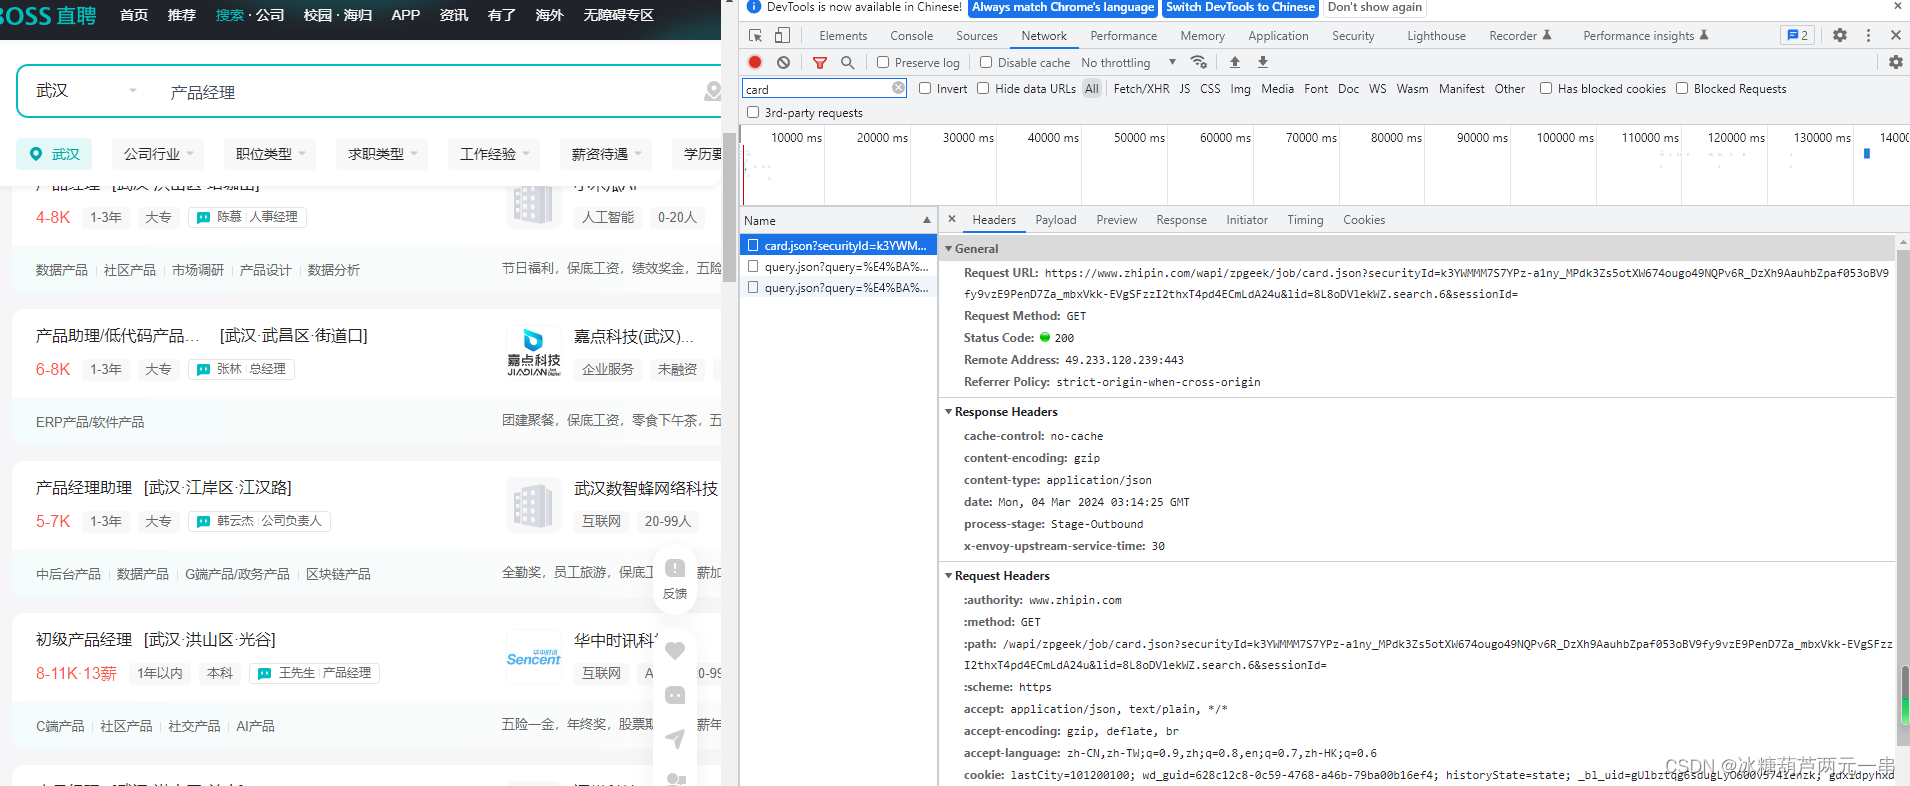Viewport: 1910px width, 786px height.
Task: Click Don't show again button
Action: 1374,8
